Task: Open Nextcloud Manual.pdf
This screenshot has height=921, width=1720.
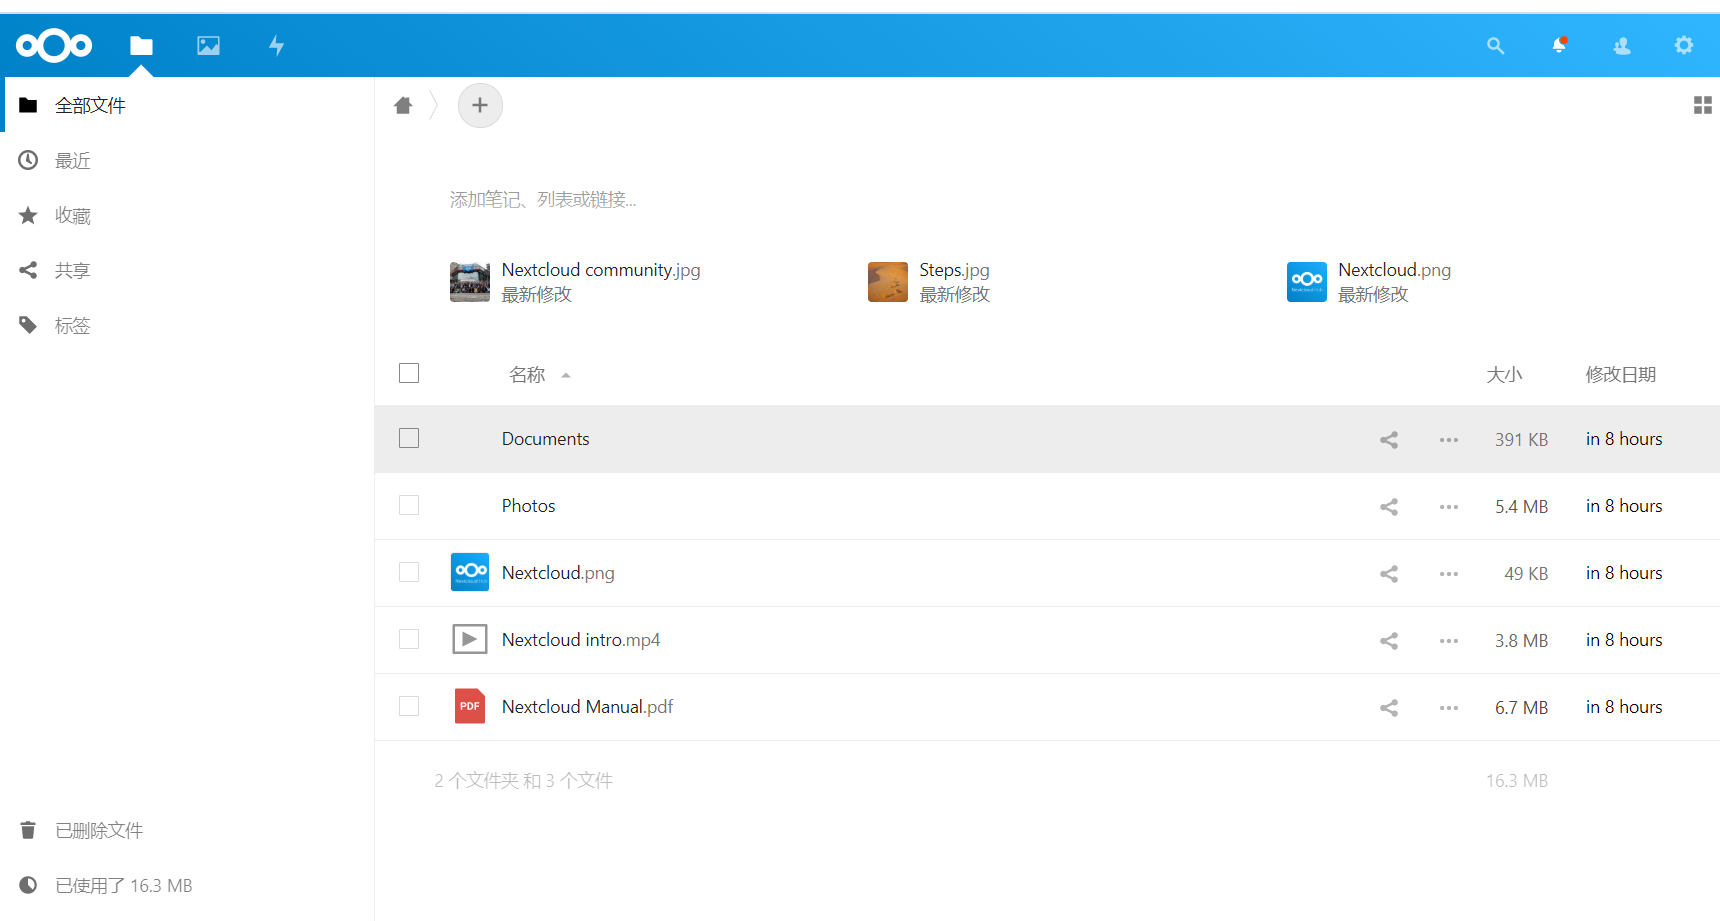Action: coord(587,707)
